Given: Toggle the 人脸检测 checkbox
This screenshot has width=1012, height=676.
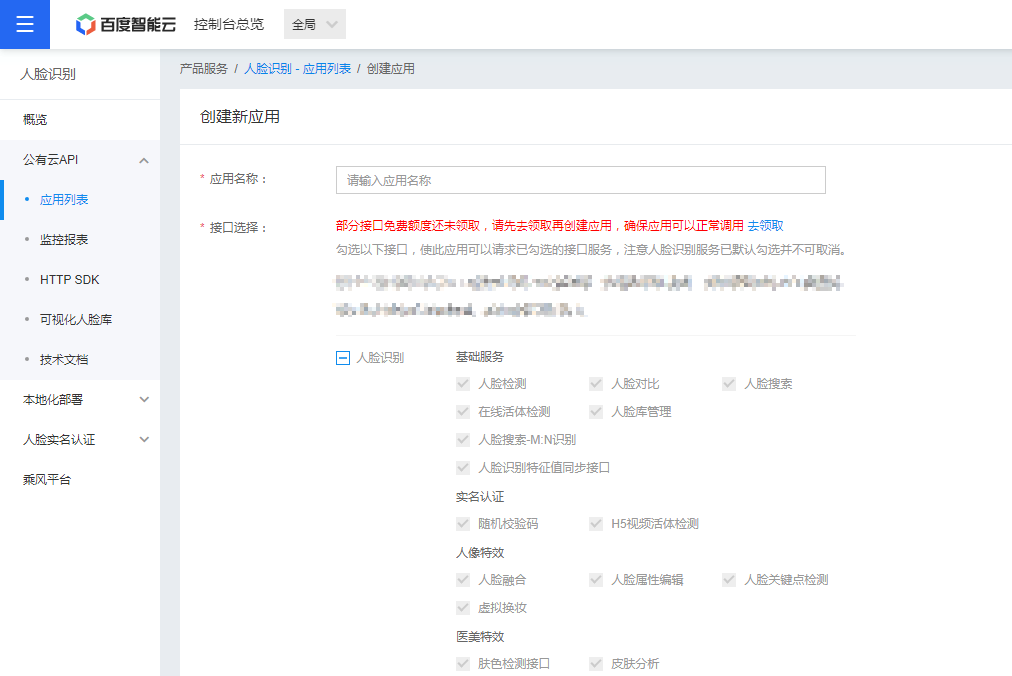Looking at the screenshot, I should click(463, 384).
